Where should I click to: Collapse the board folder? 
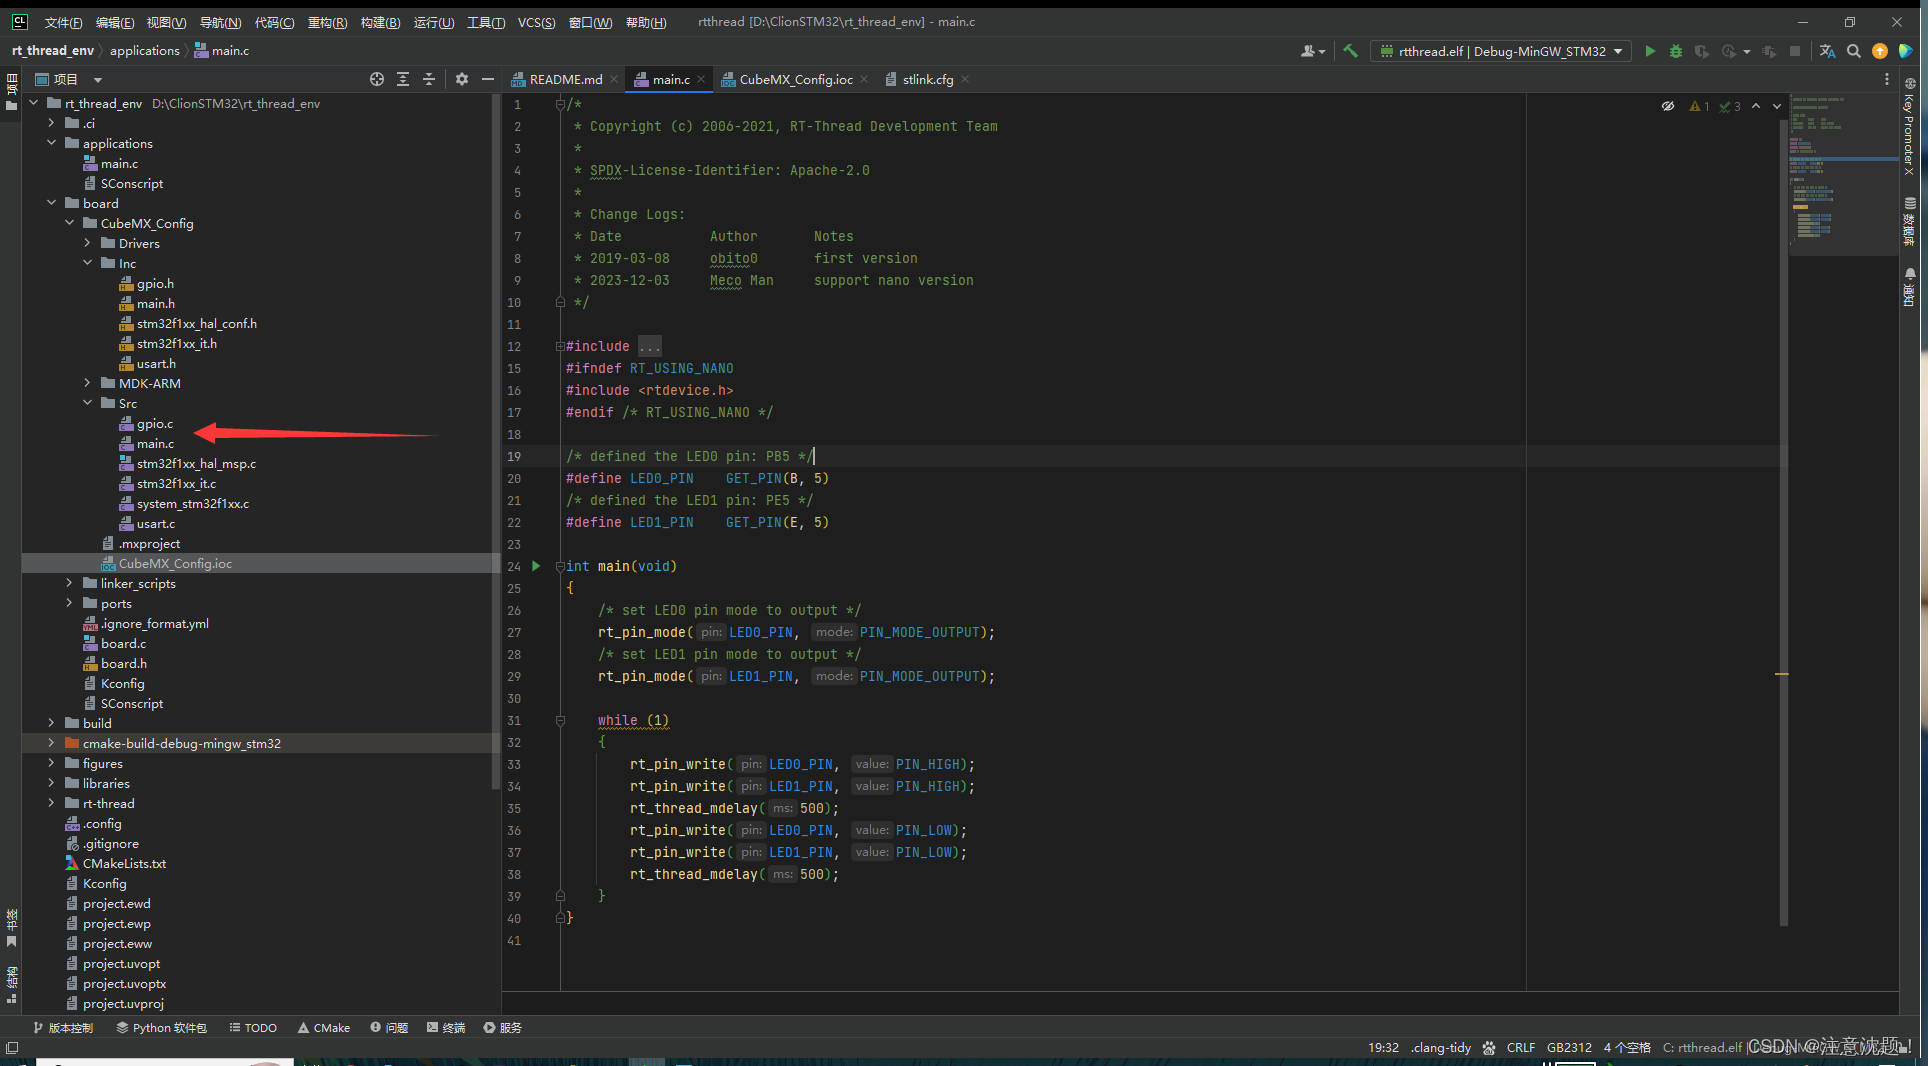(x=51, y=203)
